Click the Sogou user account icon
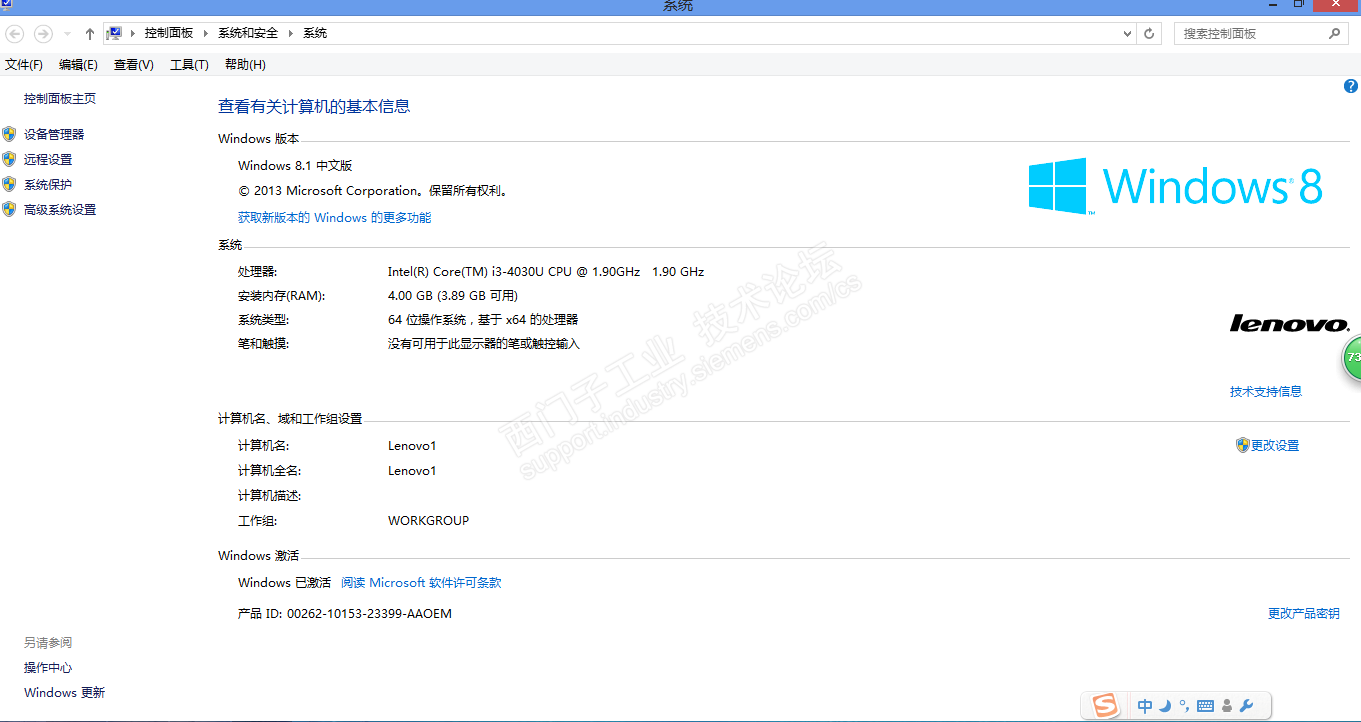 (x=1227, y=706)
